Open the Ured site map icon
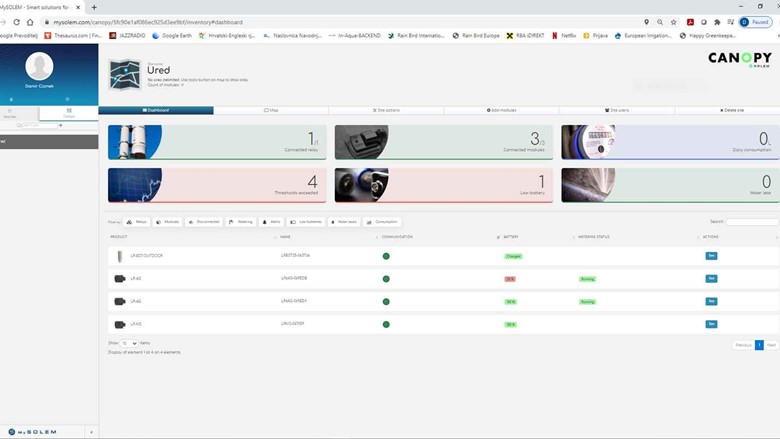This screenshot has width=780, height=439. (x=125, y=75)
